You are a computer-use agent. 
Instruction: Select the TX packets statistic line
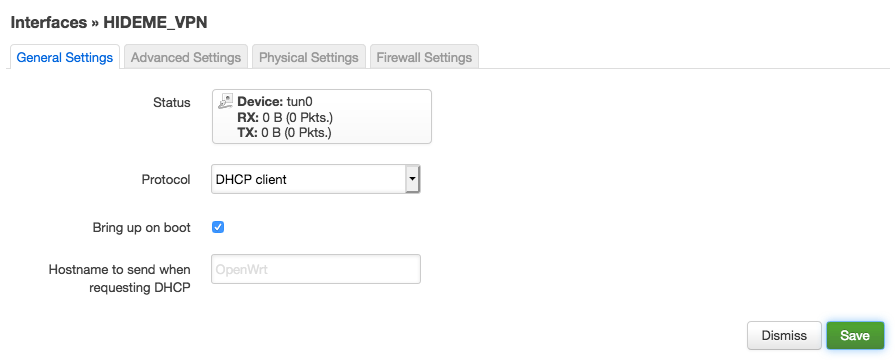pyautogui.click(x=284, y=133)
